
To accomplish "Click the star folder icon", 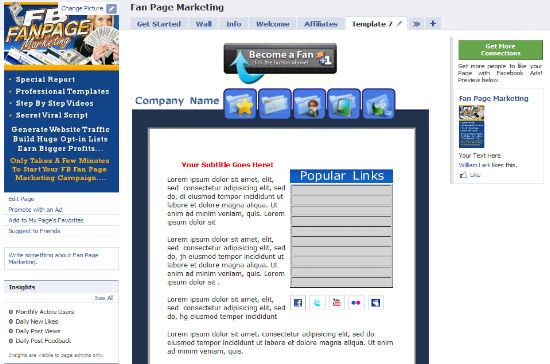I will point(240,104).
